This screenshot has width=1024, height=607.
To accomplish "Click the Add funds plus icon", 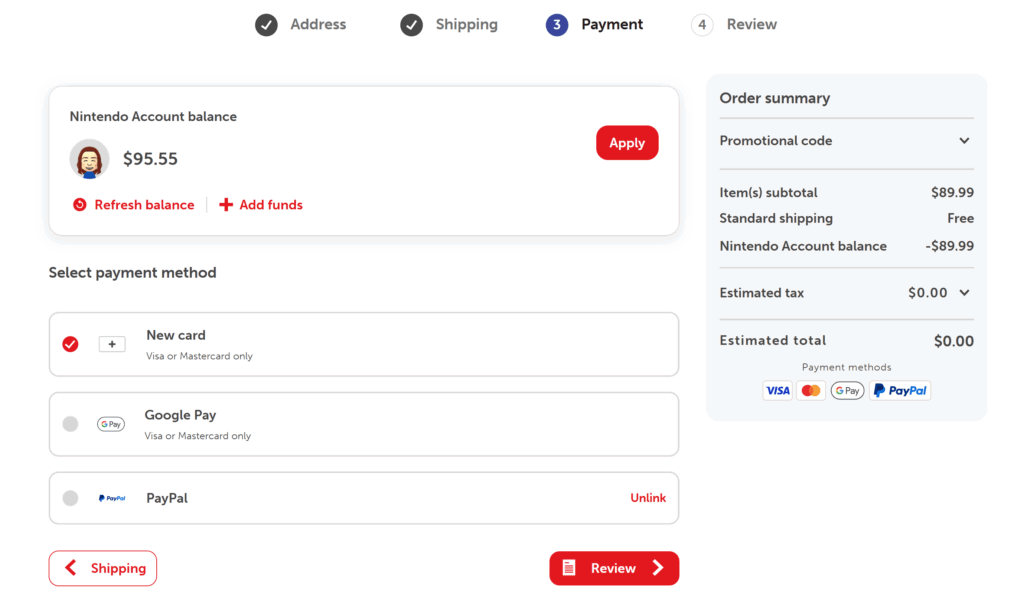I will click(x=226, y=205).
